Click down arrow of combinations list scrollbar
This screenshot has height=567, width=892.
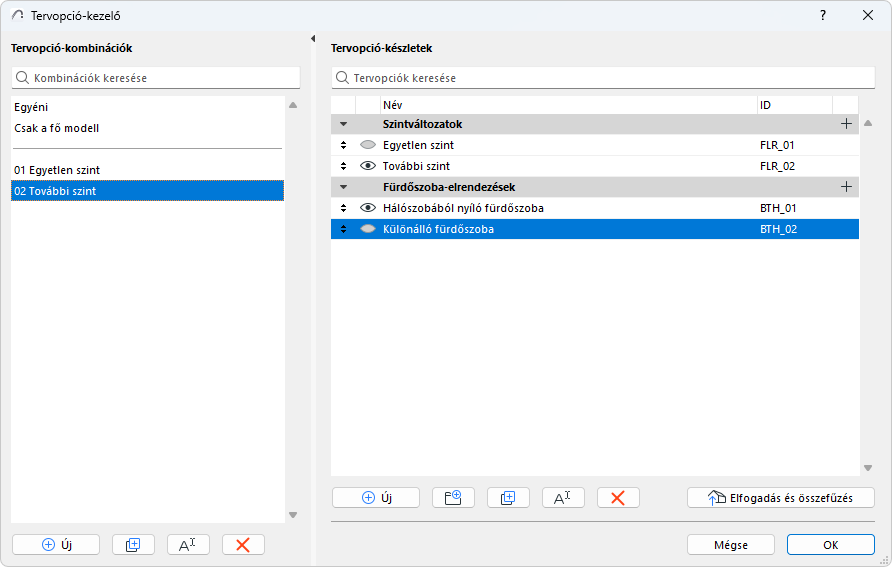click(293, 515)
